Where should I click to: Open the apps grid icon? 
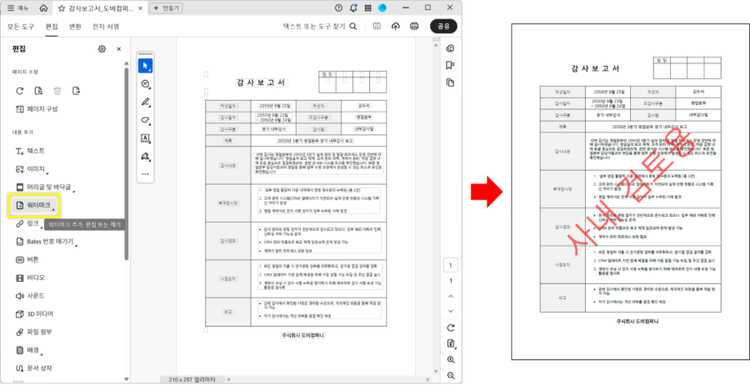point(368,8)
